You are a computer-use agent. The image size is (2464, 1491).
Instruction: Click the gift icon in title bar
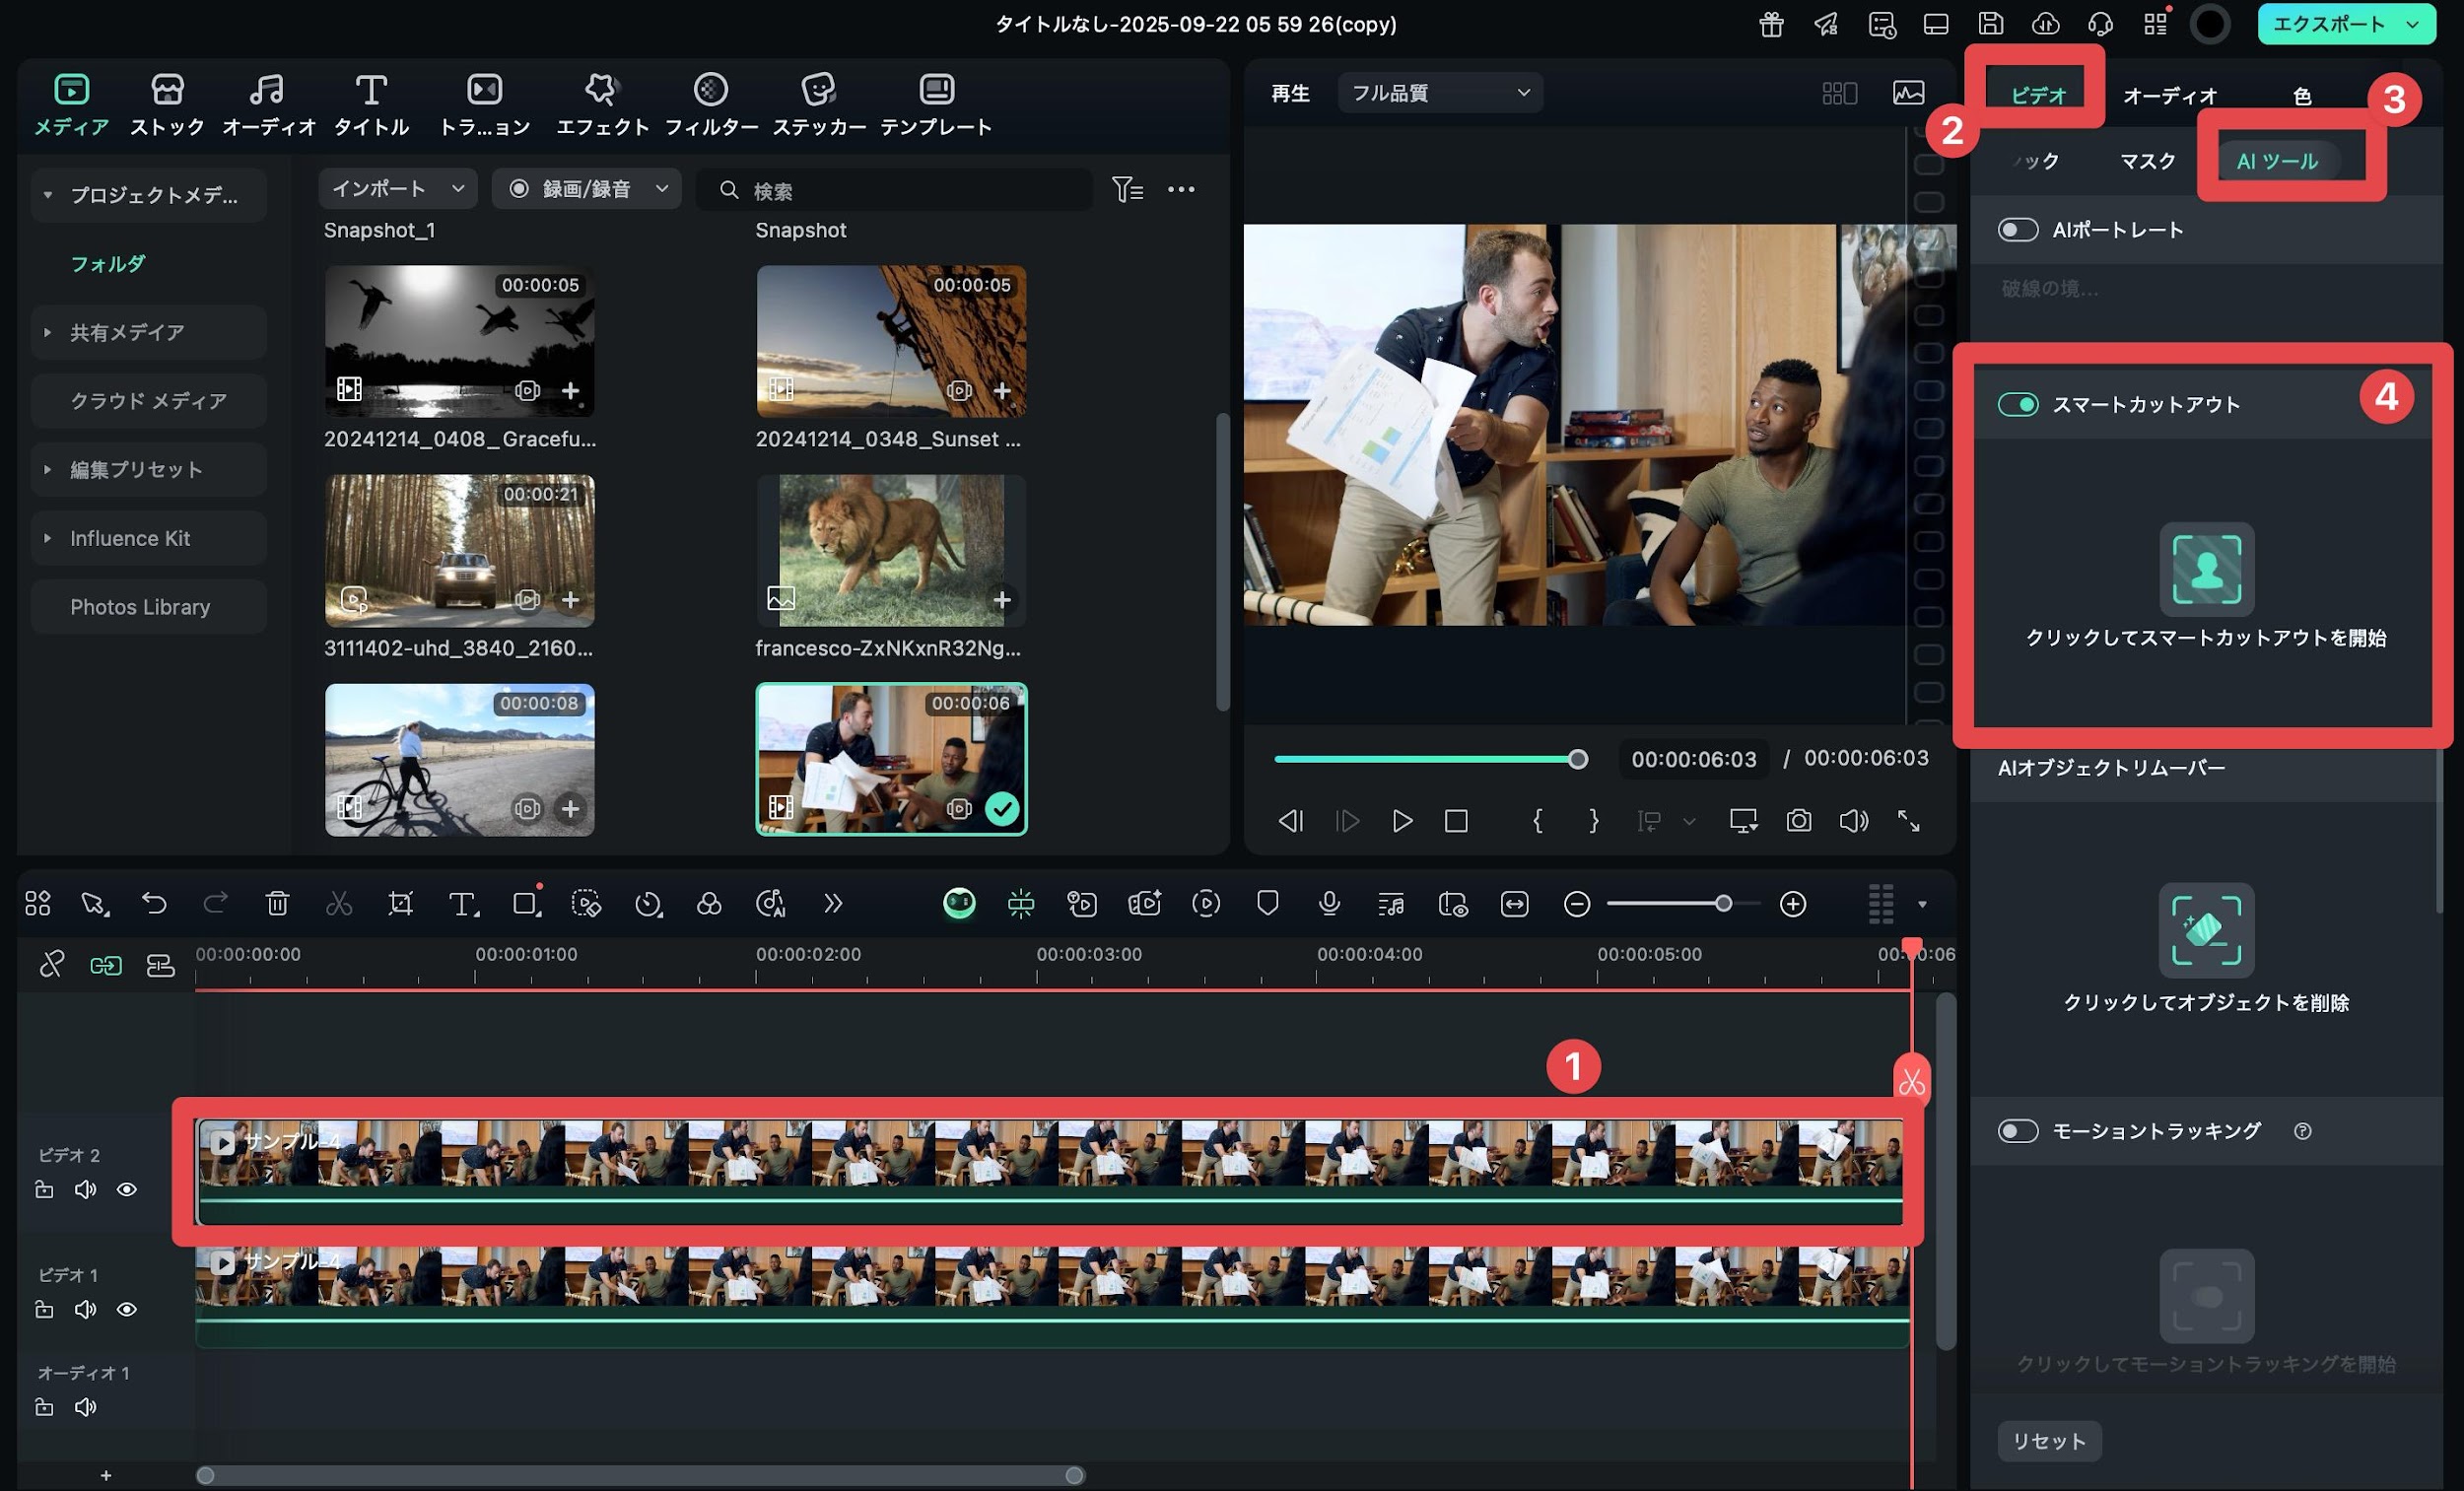pyautogui.click(x=1771, y=24)
